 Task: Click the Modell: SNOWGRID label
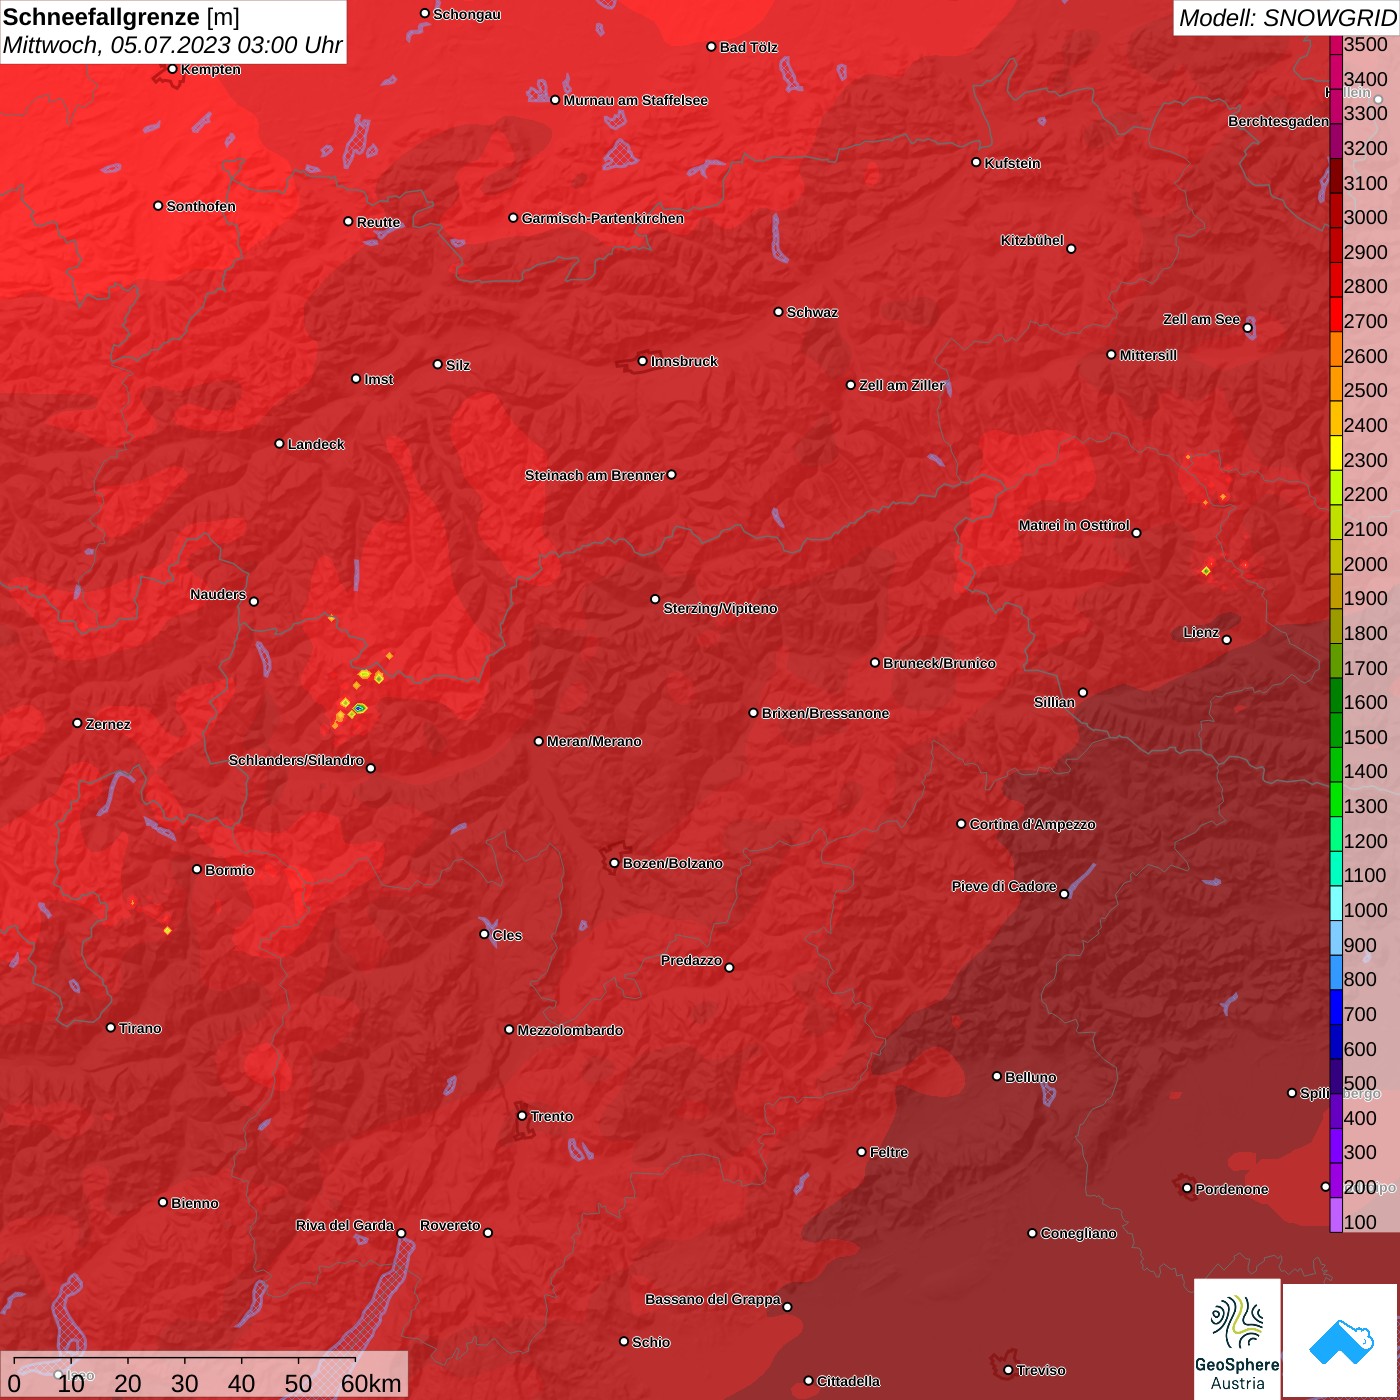coord(1287,18)
